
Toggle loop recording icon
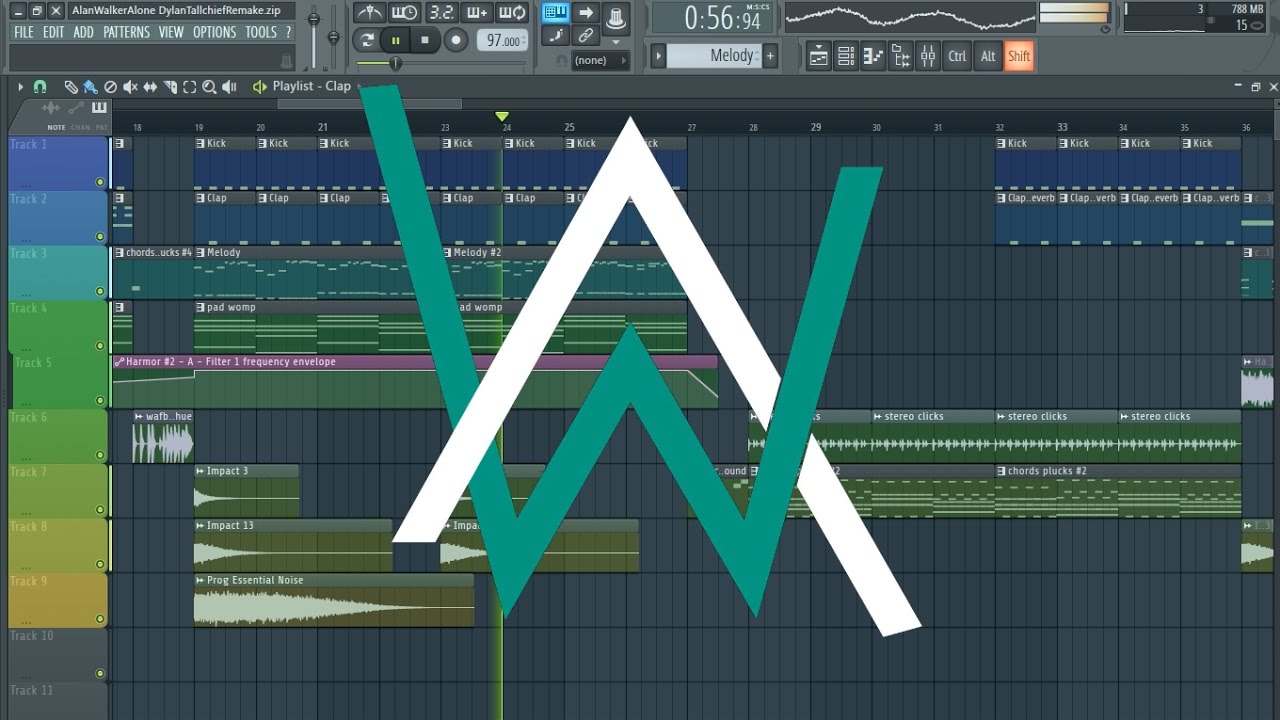(512, 13)
